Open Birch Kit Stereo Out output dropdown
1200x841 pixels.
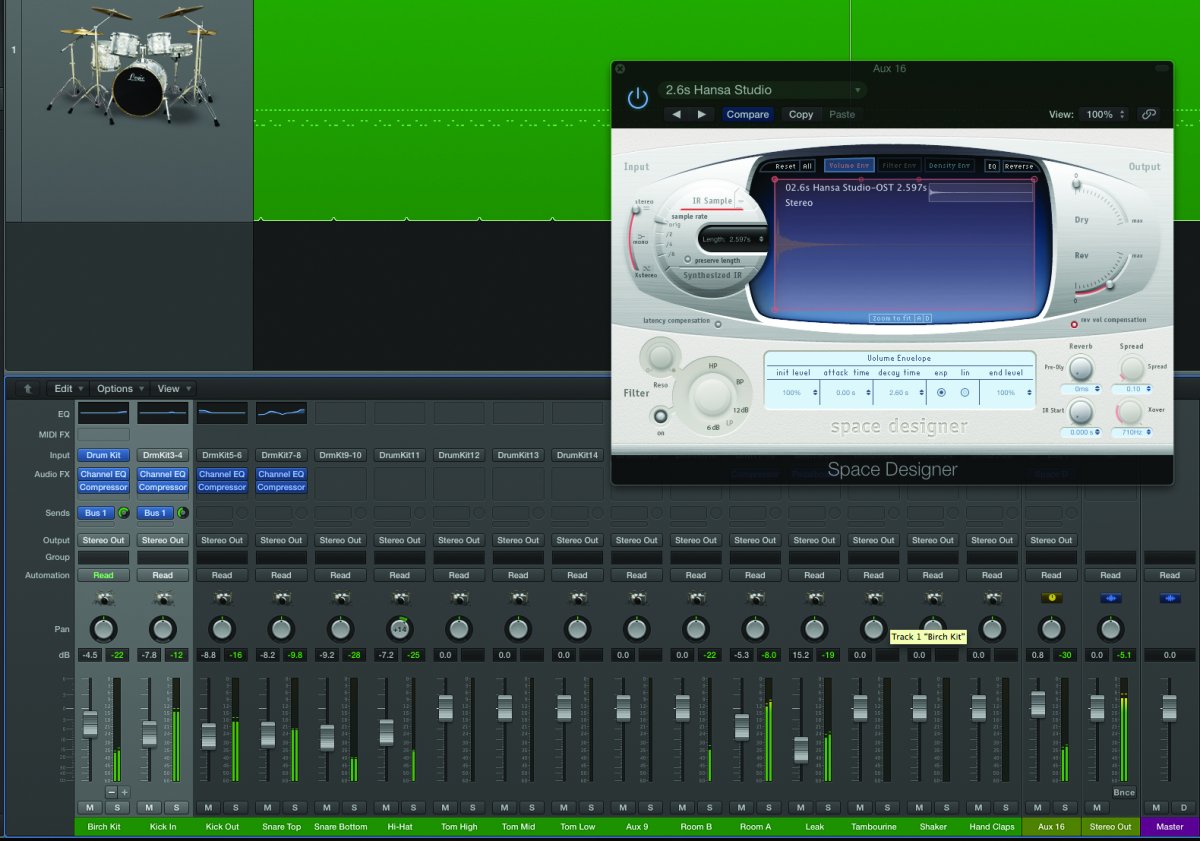coord(103,540)
